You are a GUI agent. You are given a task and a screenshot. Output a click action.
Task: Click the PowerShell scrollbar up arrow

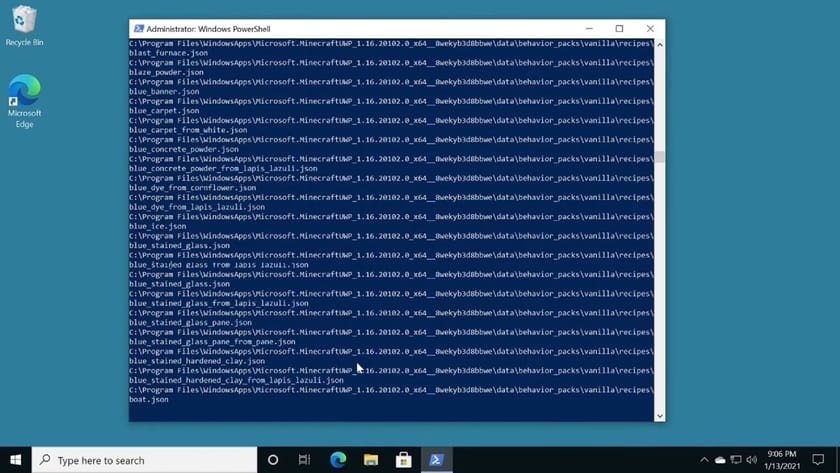coord(659,45)
